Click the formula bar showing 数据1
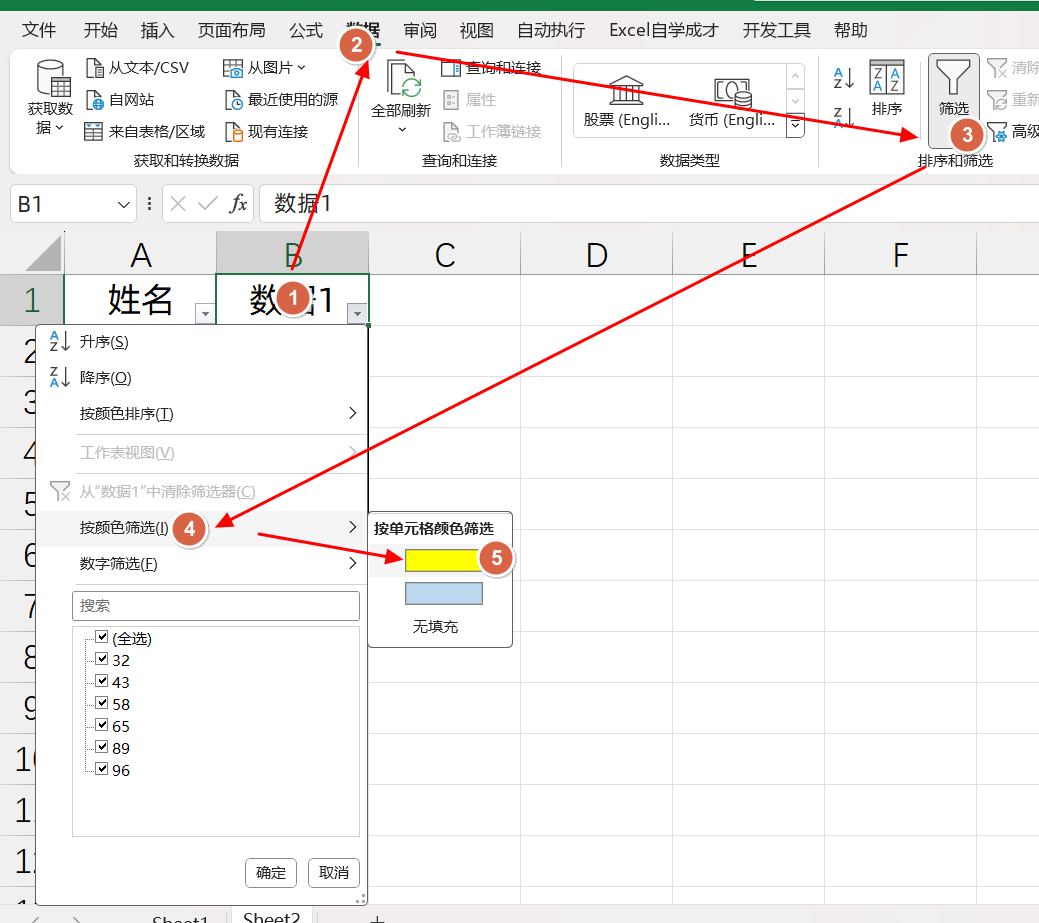1039x923 pixels. click(x=649, y=203)
